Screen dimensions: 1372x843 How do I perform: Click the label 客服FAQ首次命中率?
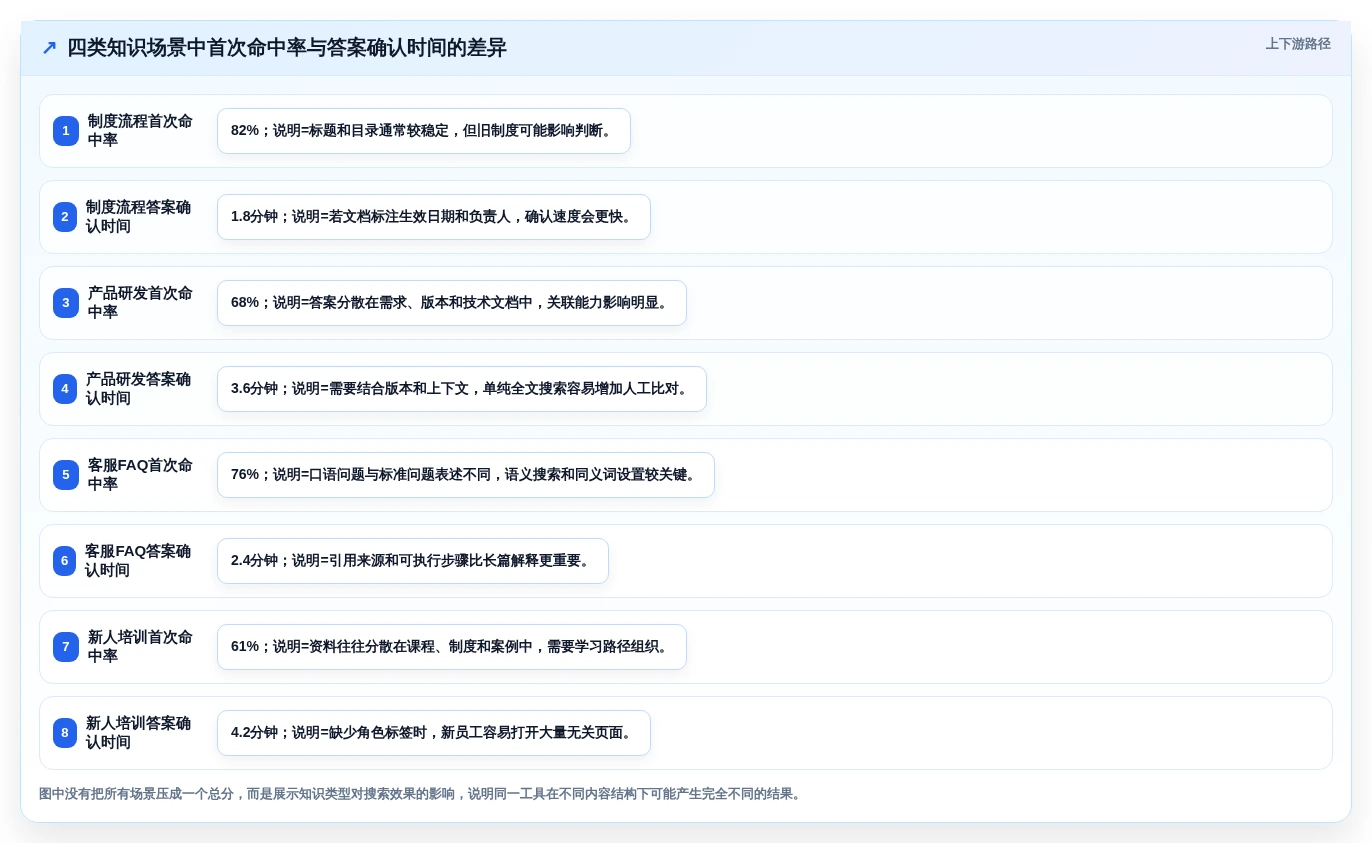coord(140,475)
